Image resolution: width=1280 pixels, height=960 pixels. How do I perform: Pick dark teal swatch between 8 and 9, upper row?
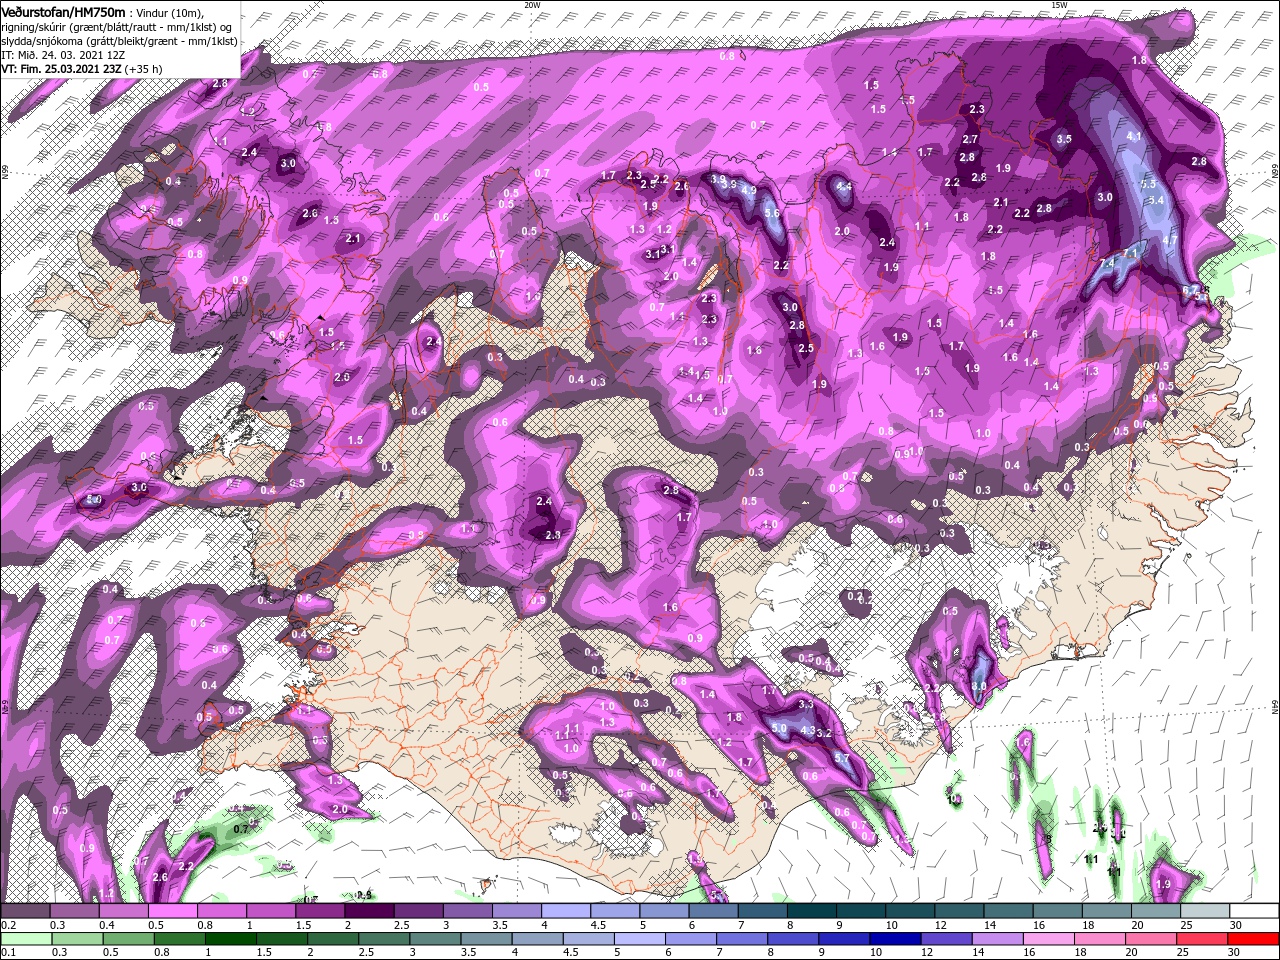(x=812, y=912)
